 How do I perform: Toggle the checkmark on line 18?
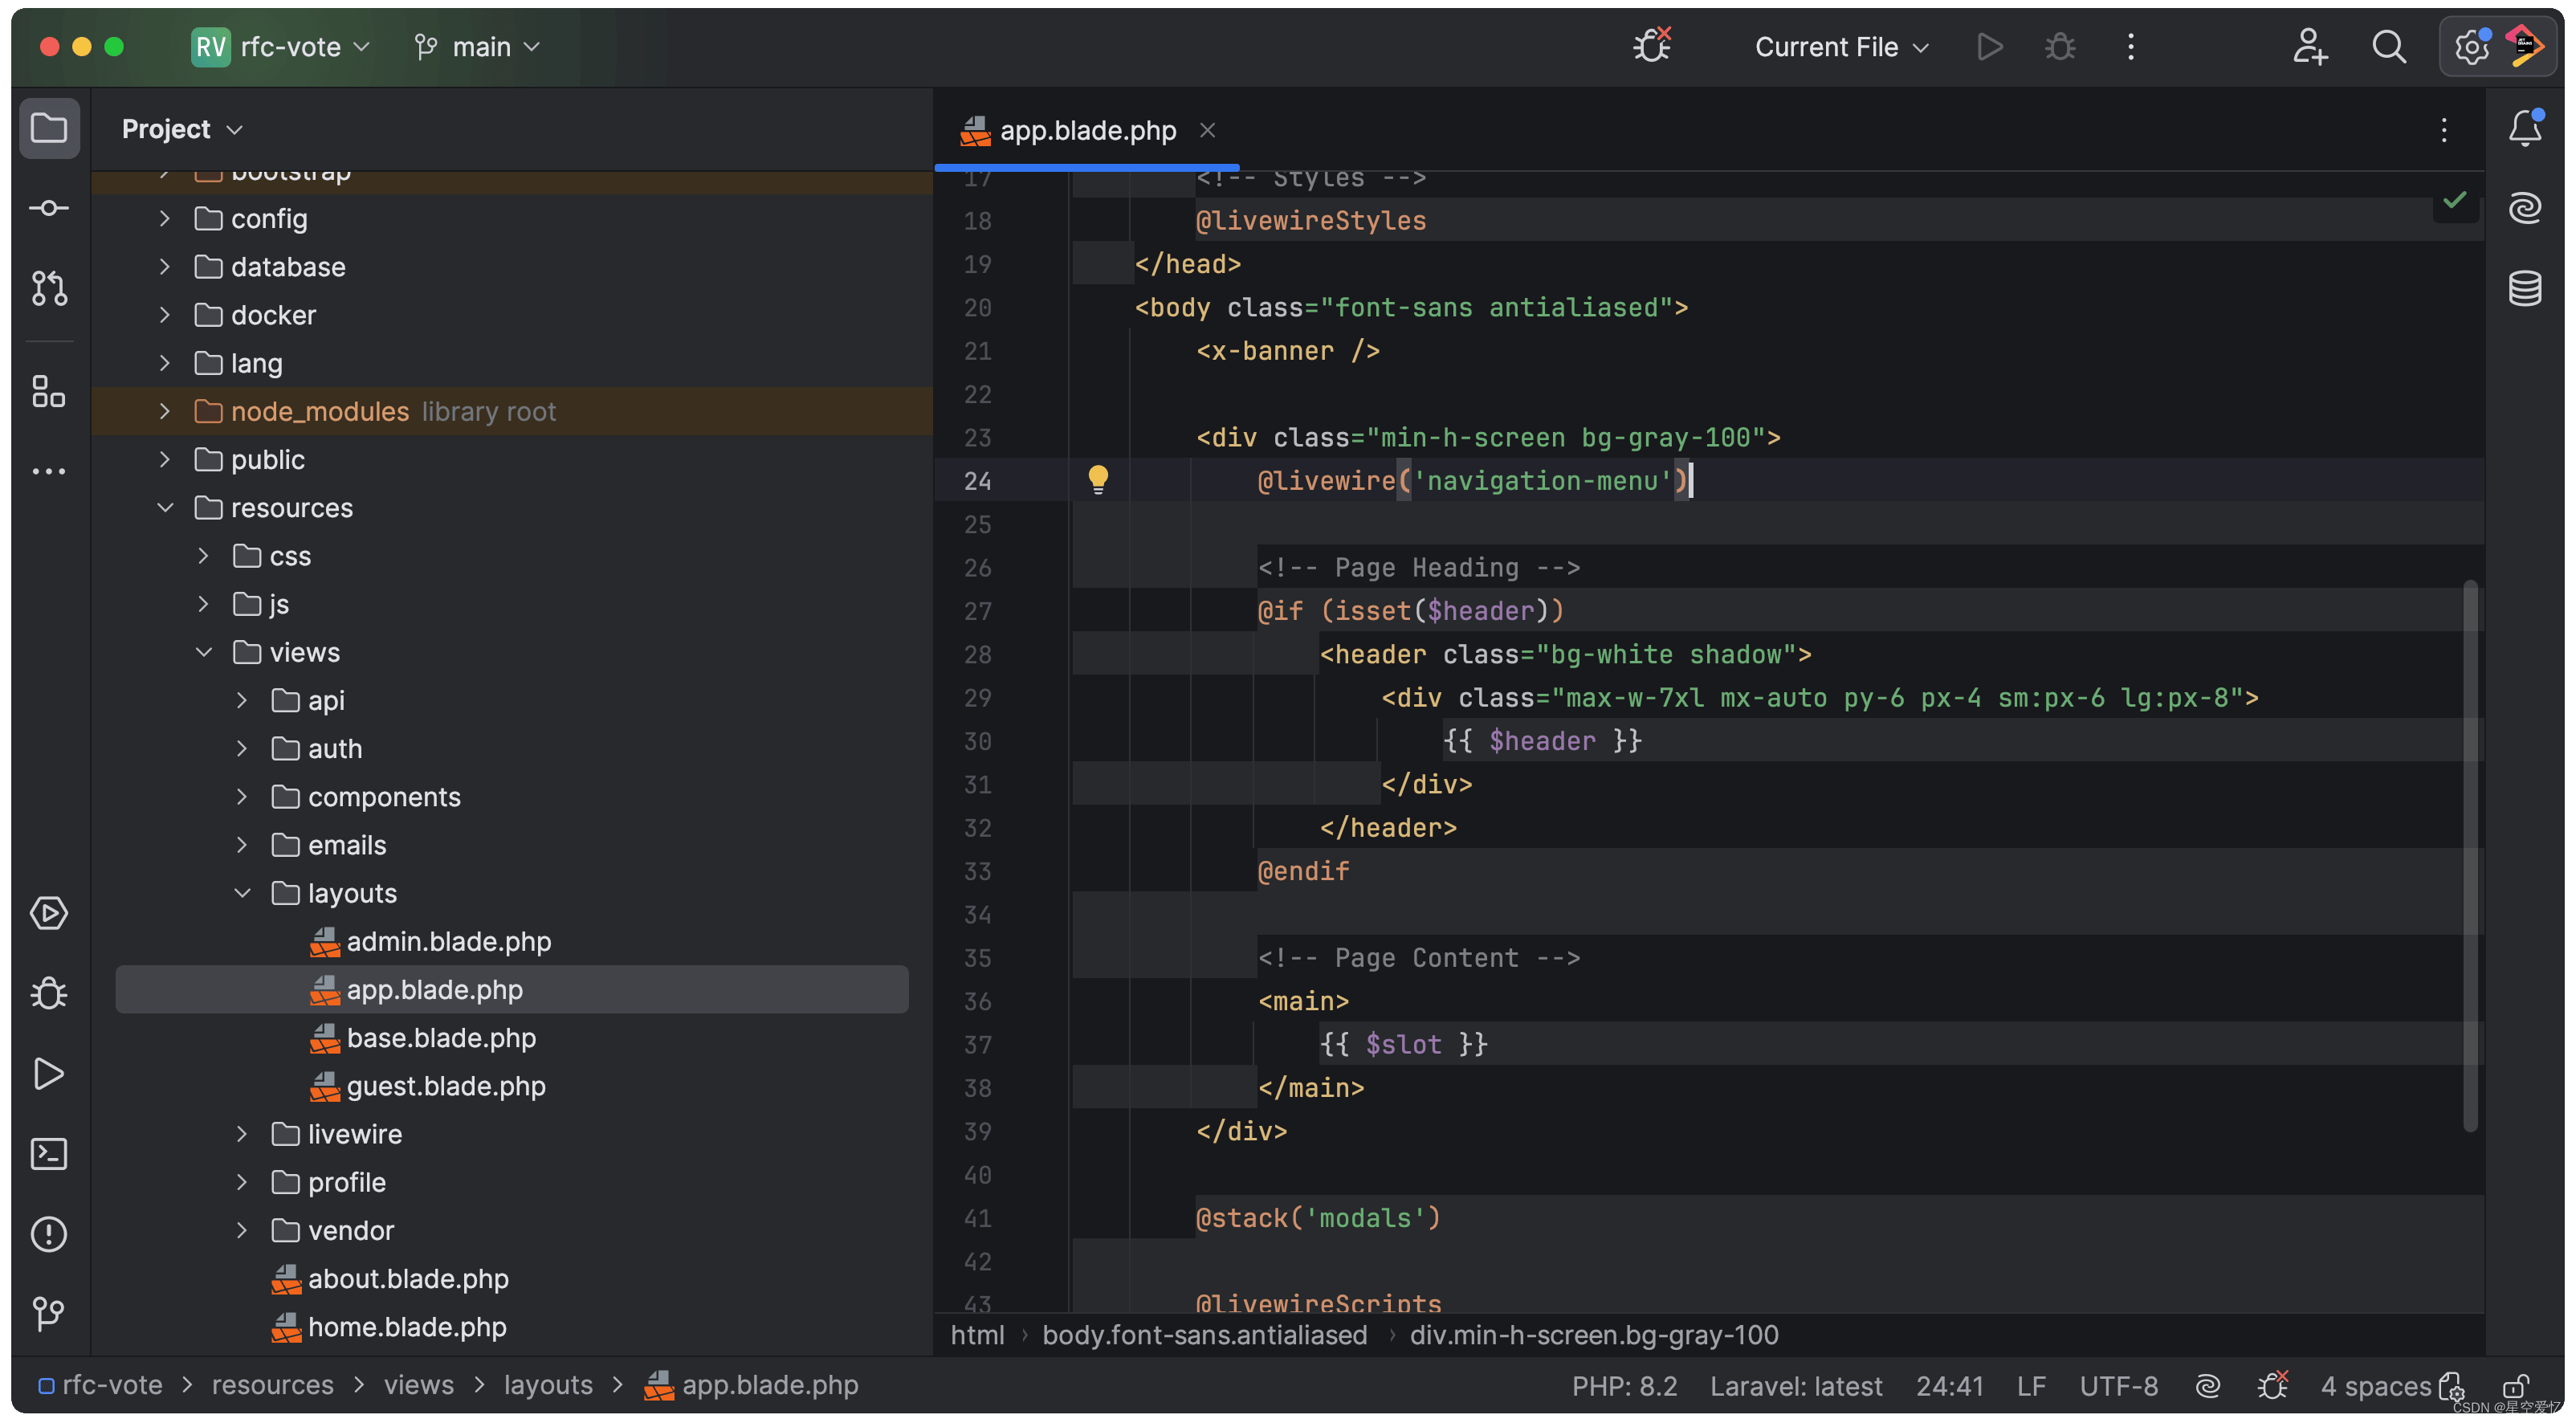click(x=2453, y=202)
